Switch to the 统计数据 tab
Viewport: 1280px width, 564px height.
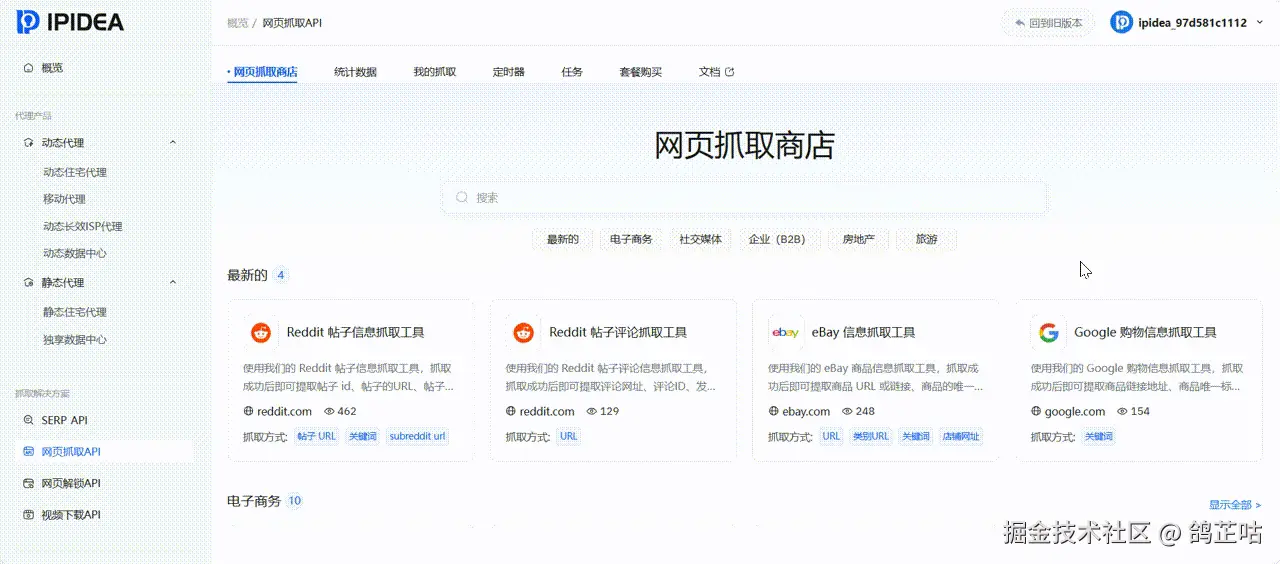[x=355, y=72]
